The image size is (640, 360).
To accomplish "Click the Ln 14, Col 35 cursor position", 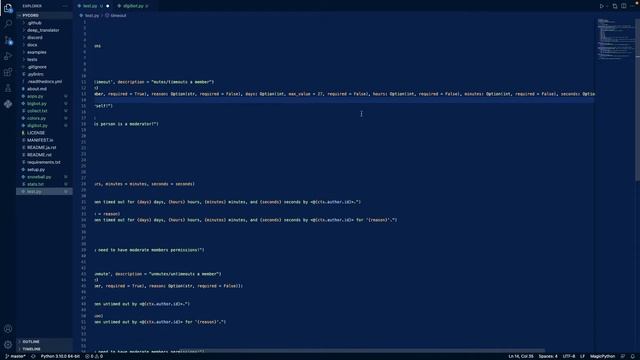I will click(521, 356).
